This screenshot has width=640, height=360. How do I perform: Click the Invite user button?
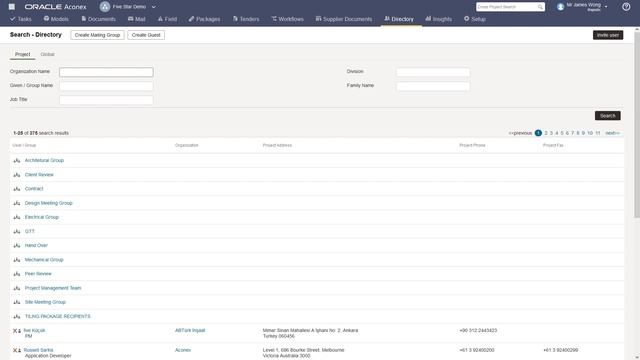coord(608,35)
